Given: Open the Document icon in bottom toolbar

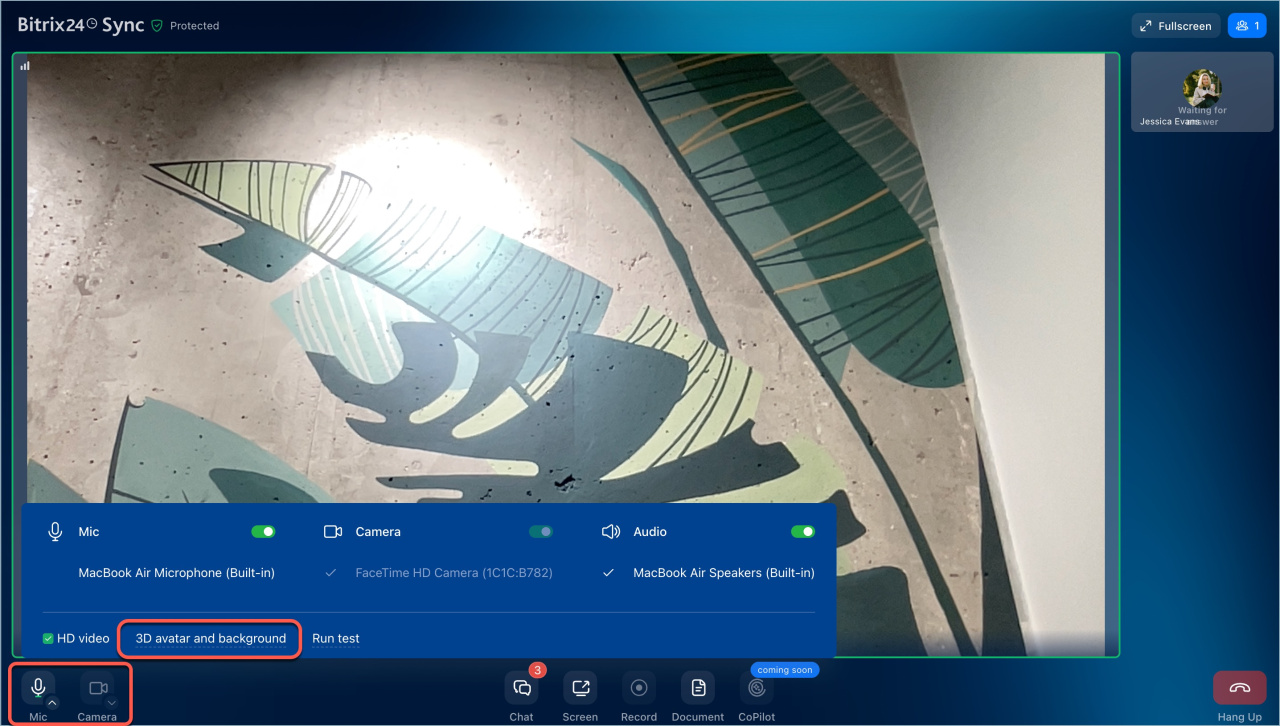Looking at the screenshot, I should 698,688.
